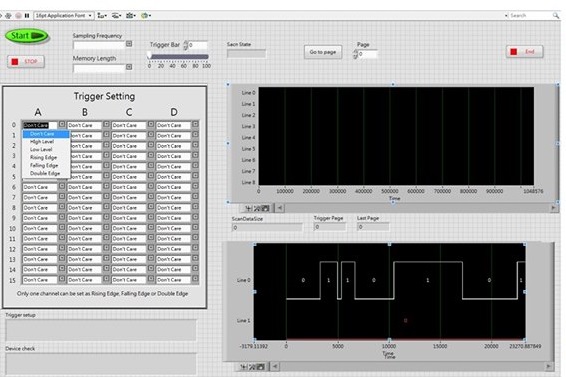The height and width of the screenshot is (377, 566).
Task: Open the Reorder toolbar menu
Action: [146, 16]
